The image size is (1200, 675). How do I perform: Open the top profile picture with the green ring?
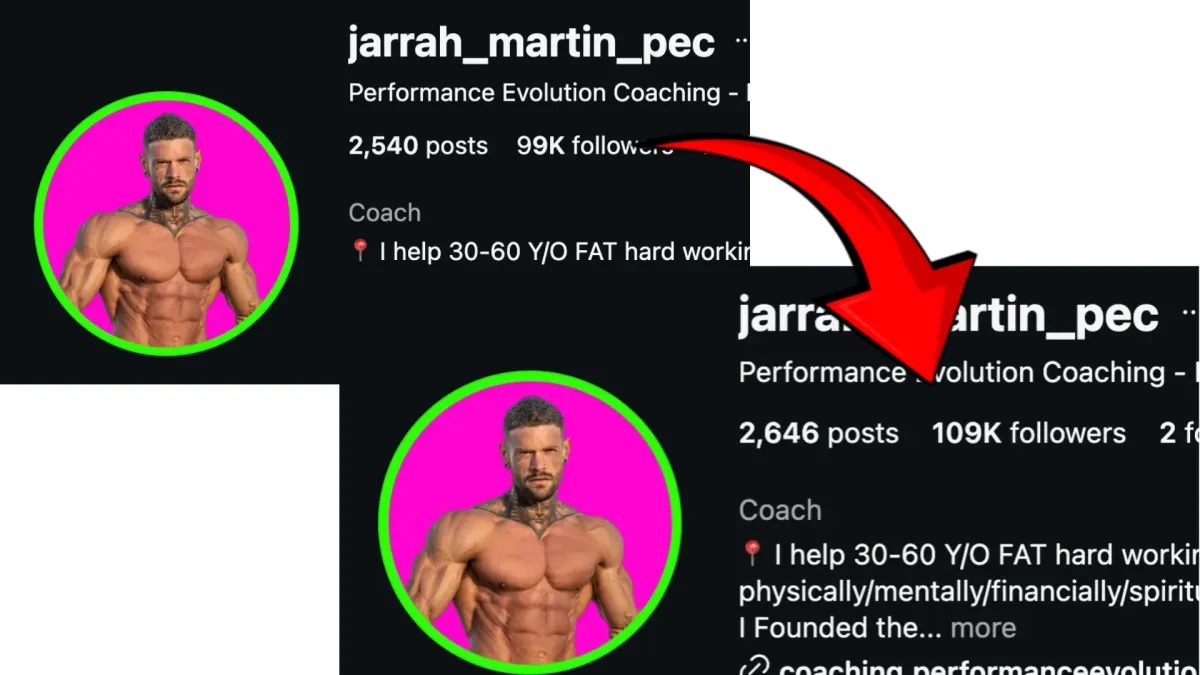(166, 222)
